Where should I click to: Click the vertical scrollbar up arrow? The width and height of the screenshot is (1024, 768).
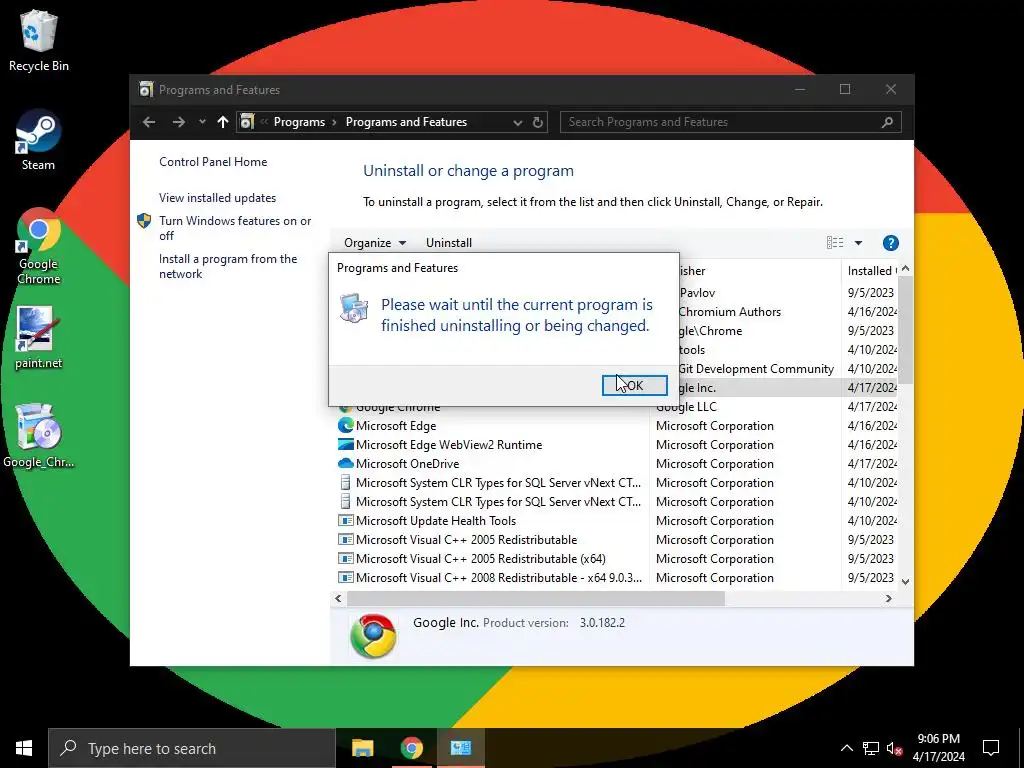click(x=905, y=268)
